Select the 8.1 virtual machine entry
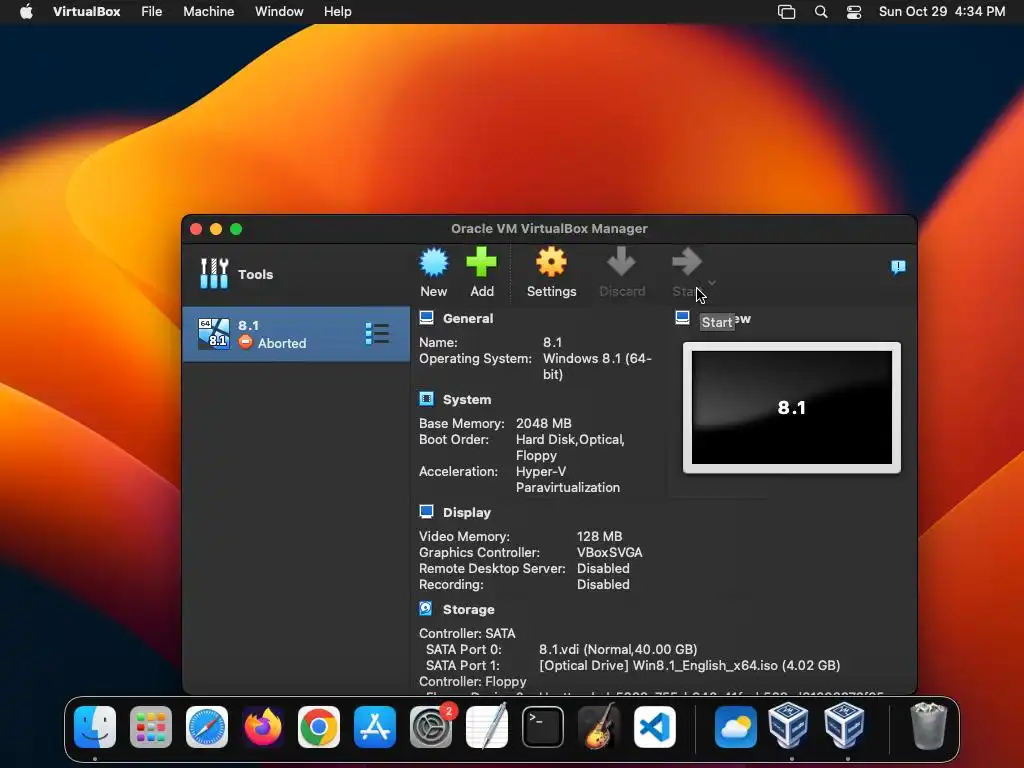 (296, 334)
